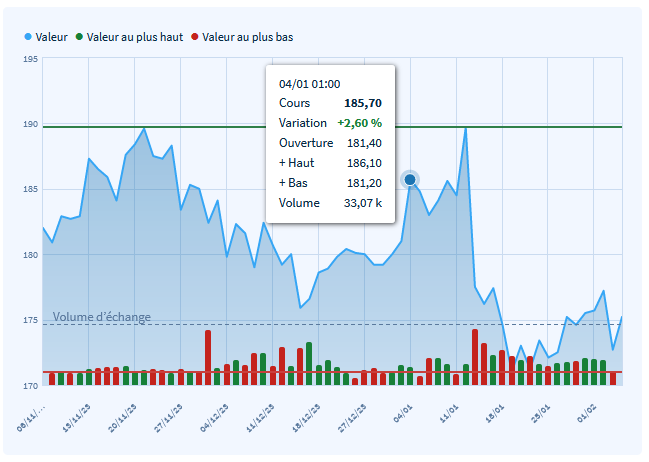Toggle the Valeur series legend label

click(x=51, y=37)
